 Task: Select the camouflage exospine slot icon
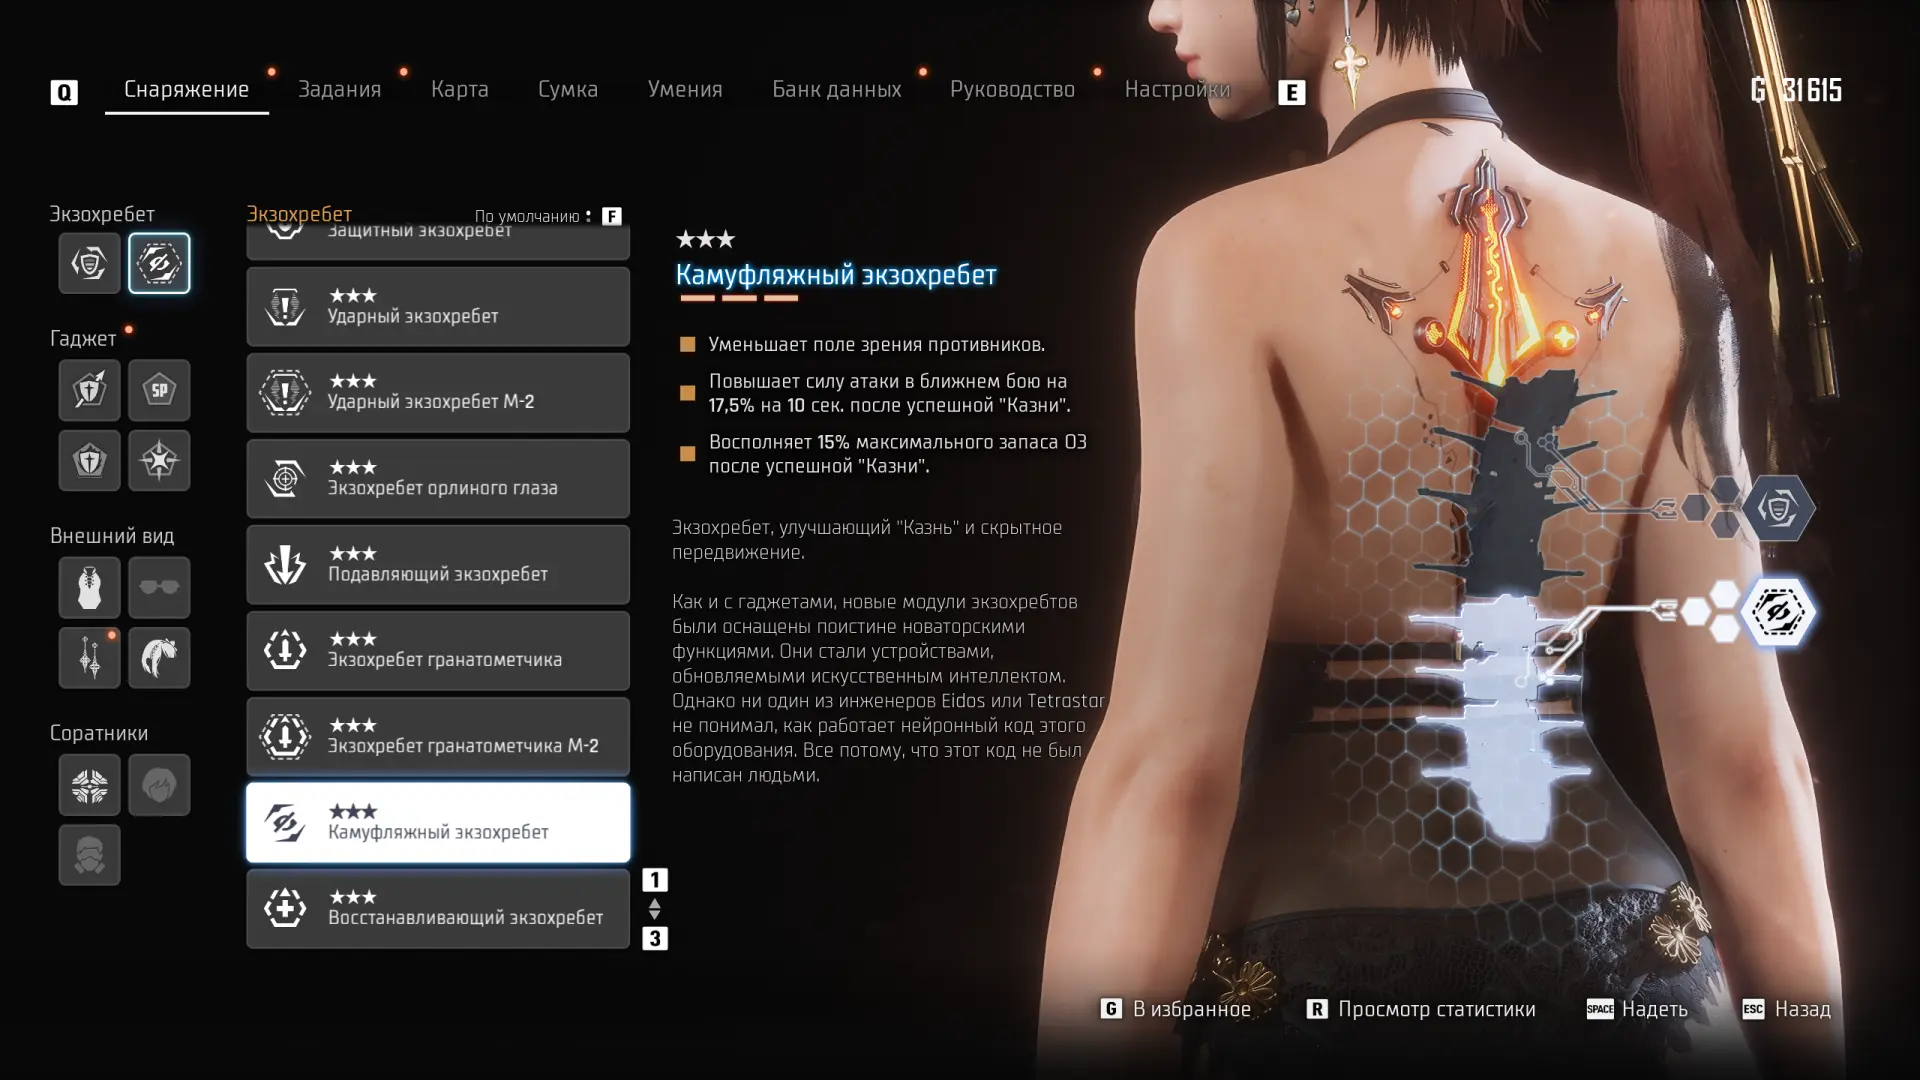159,263
